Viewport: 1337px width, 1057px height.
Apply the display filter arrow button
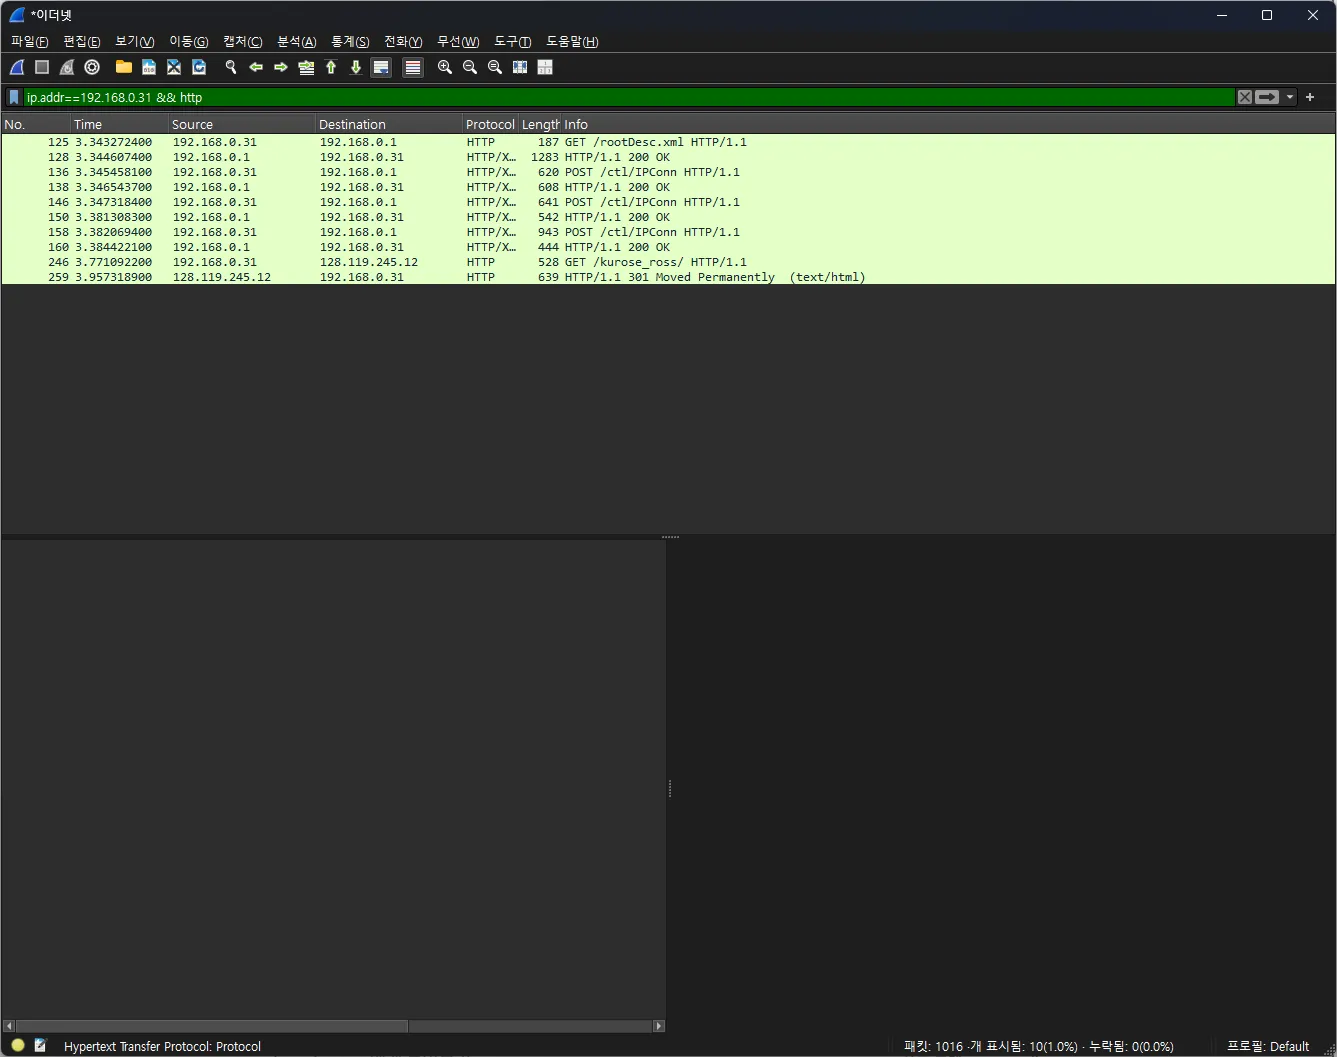pyautogui.click(x=1267, y=97)
